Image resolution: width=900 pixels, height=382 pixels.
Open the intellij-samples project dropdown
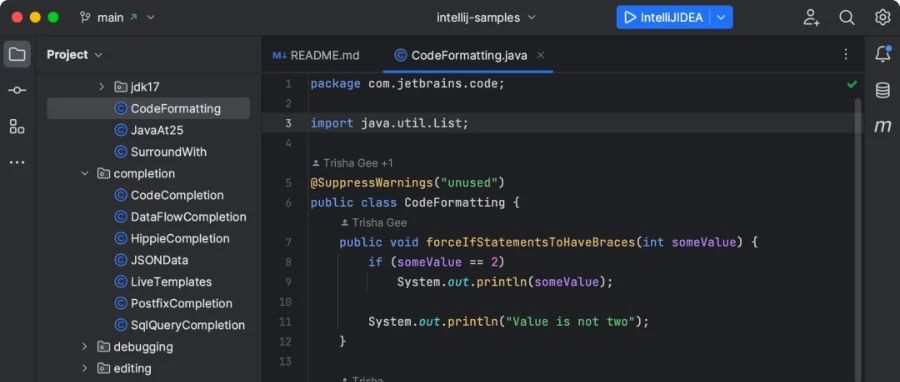click(x=532, y=17)
